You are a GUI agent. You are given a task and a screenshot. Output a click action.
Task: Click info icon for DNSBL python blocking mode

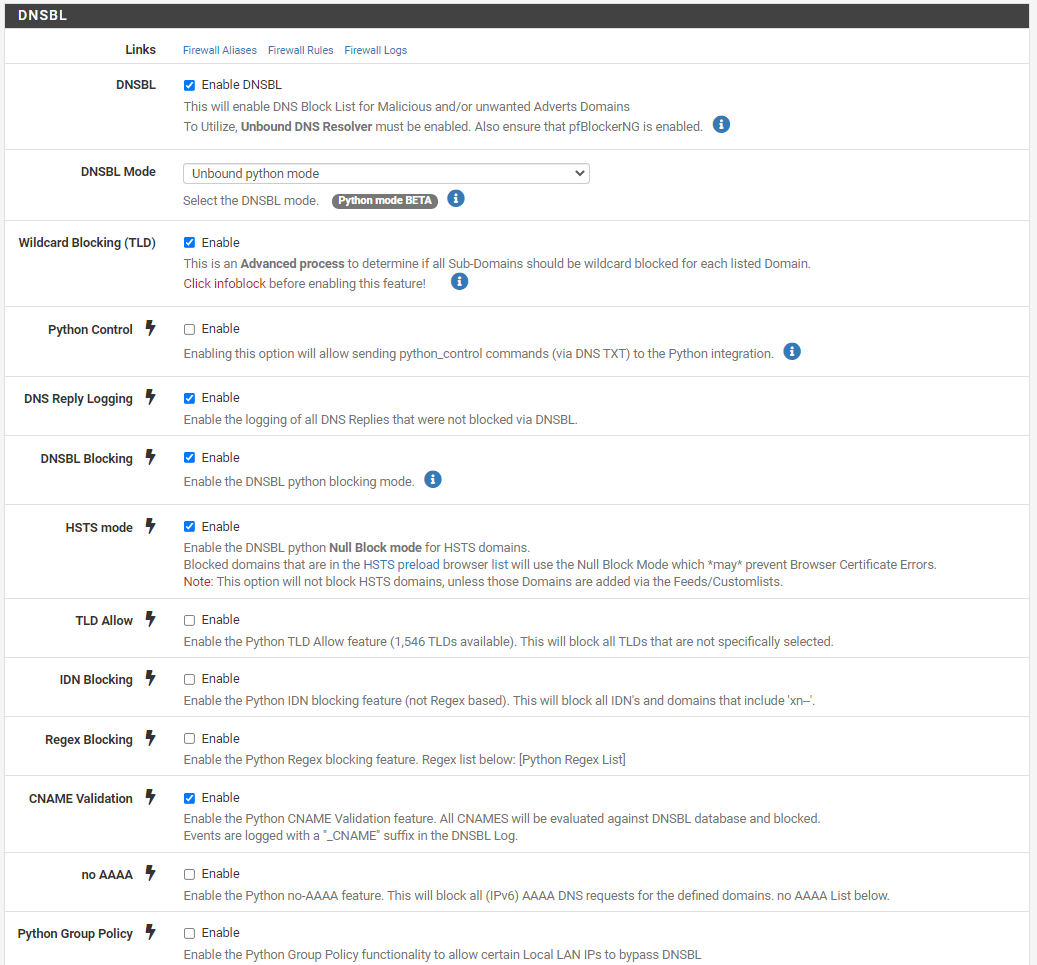pos(433,480)
